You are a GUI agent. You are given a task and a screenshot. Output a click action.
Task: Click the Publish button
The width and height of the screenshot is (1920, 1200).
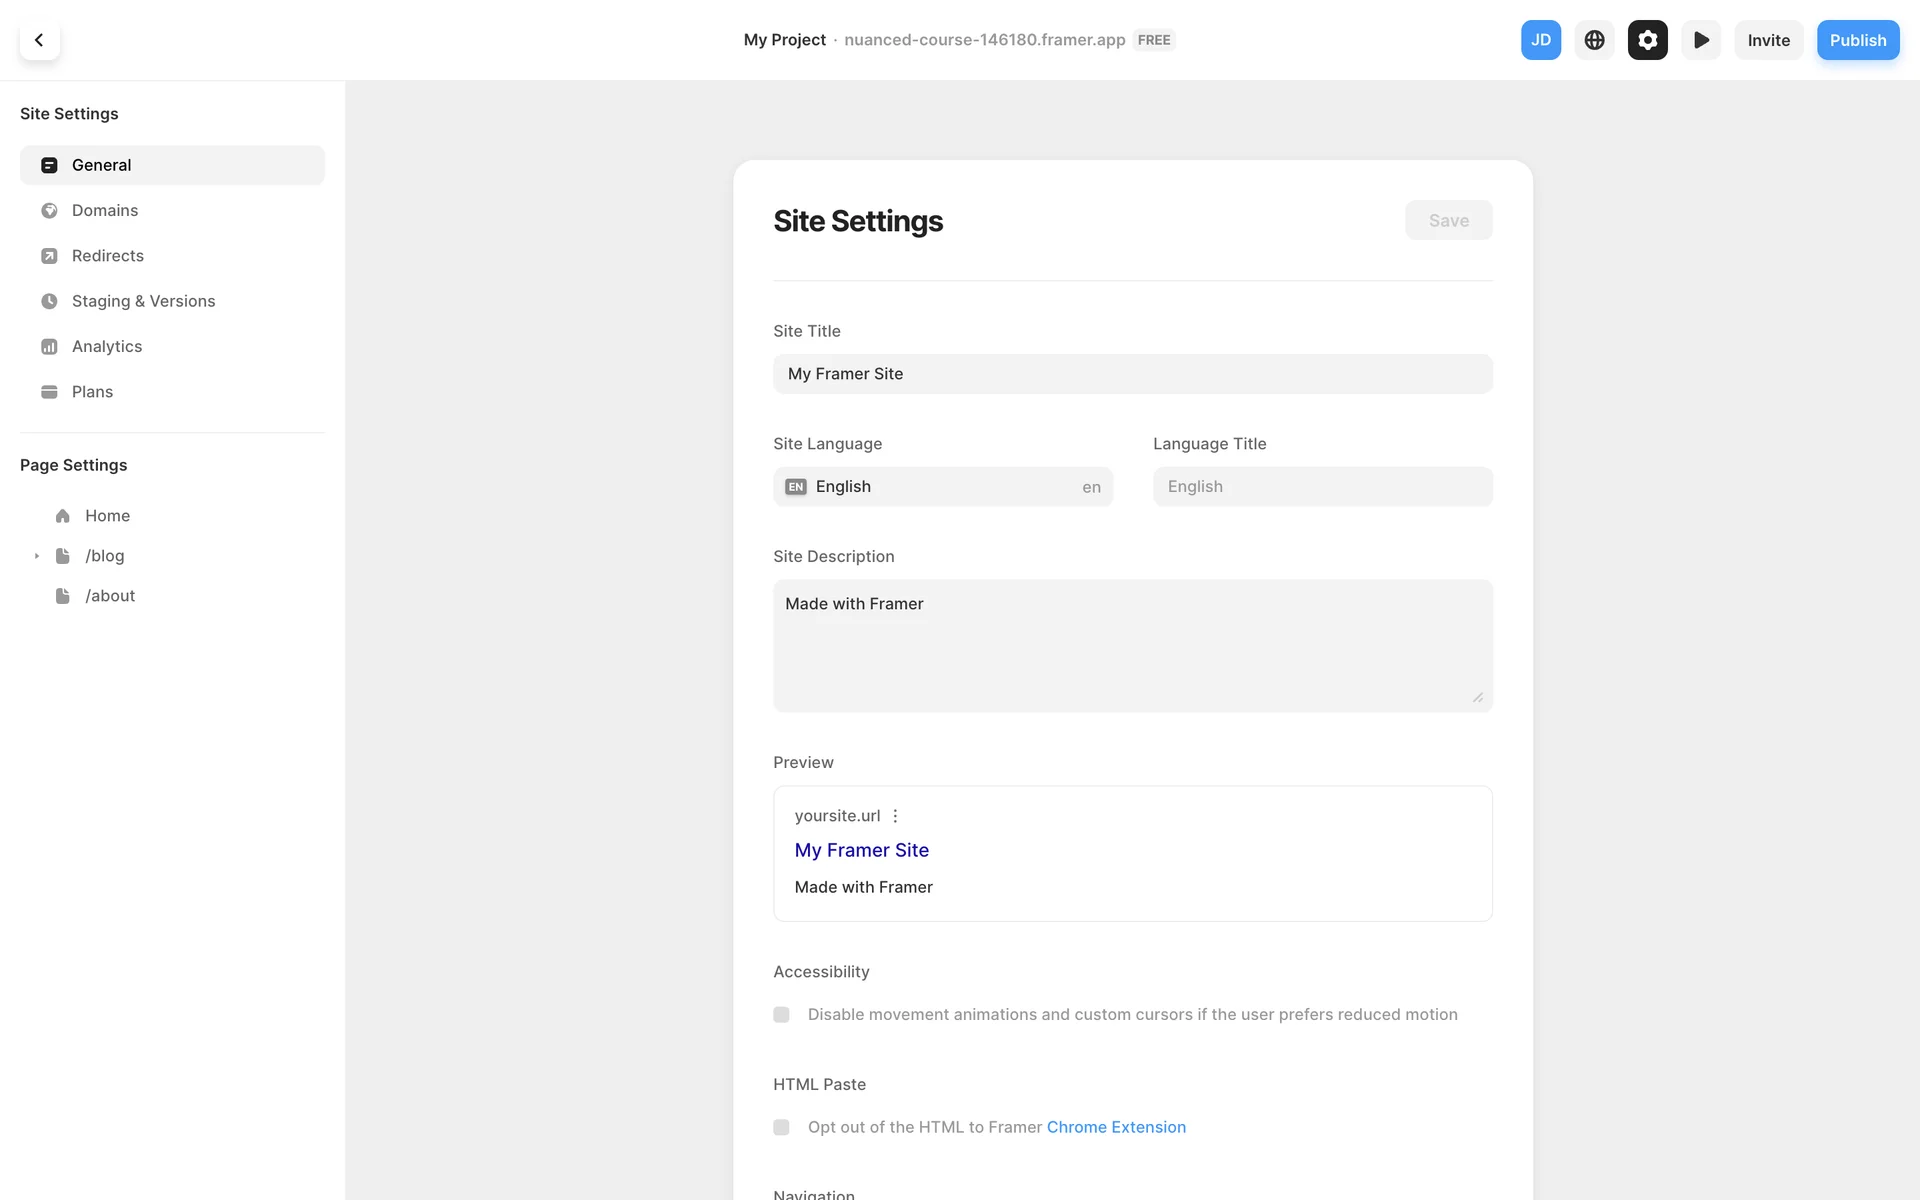1857,40
